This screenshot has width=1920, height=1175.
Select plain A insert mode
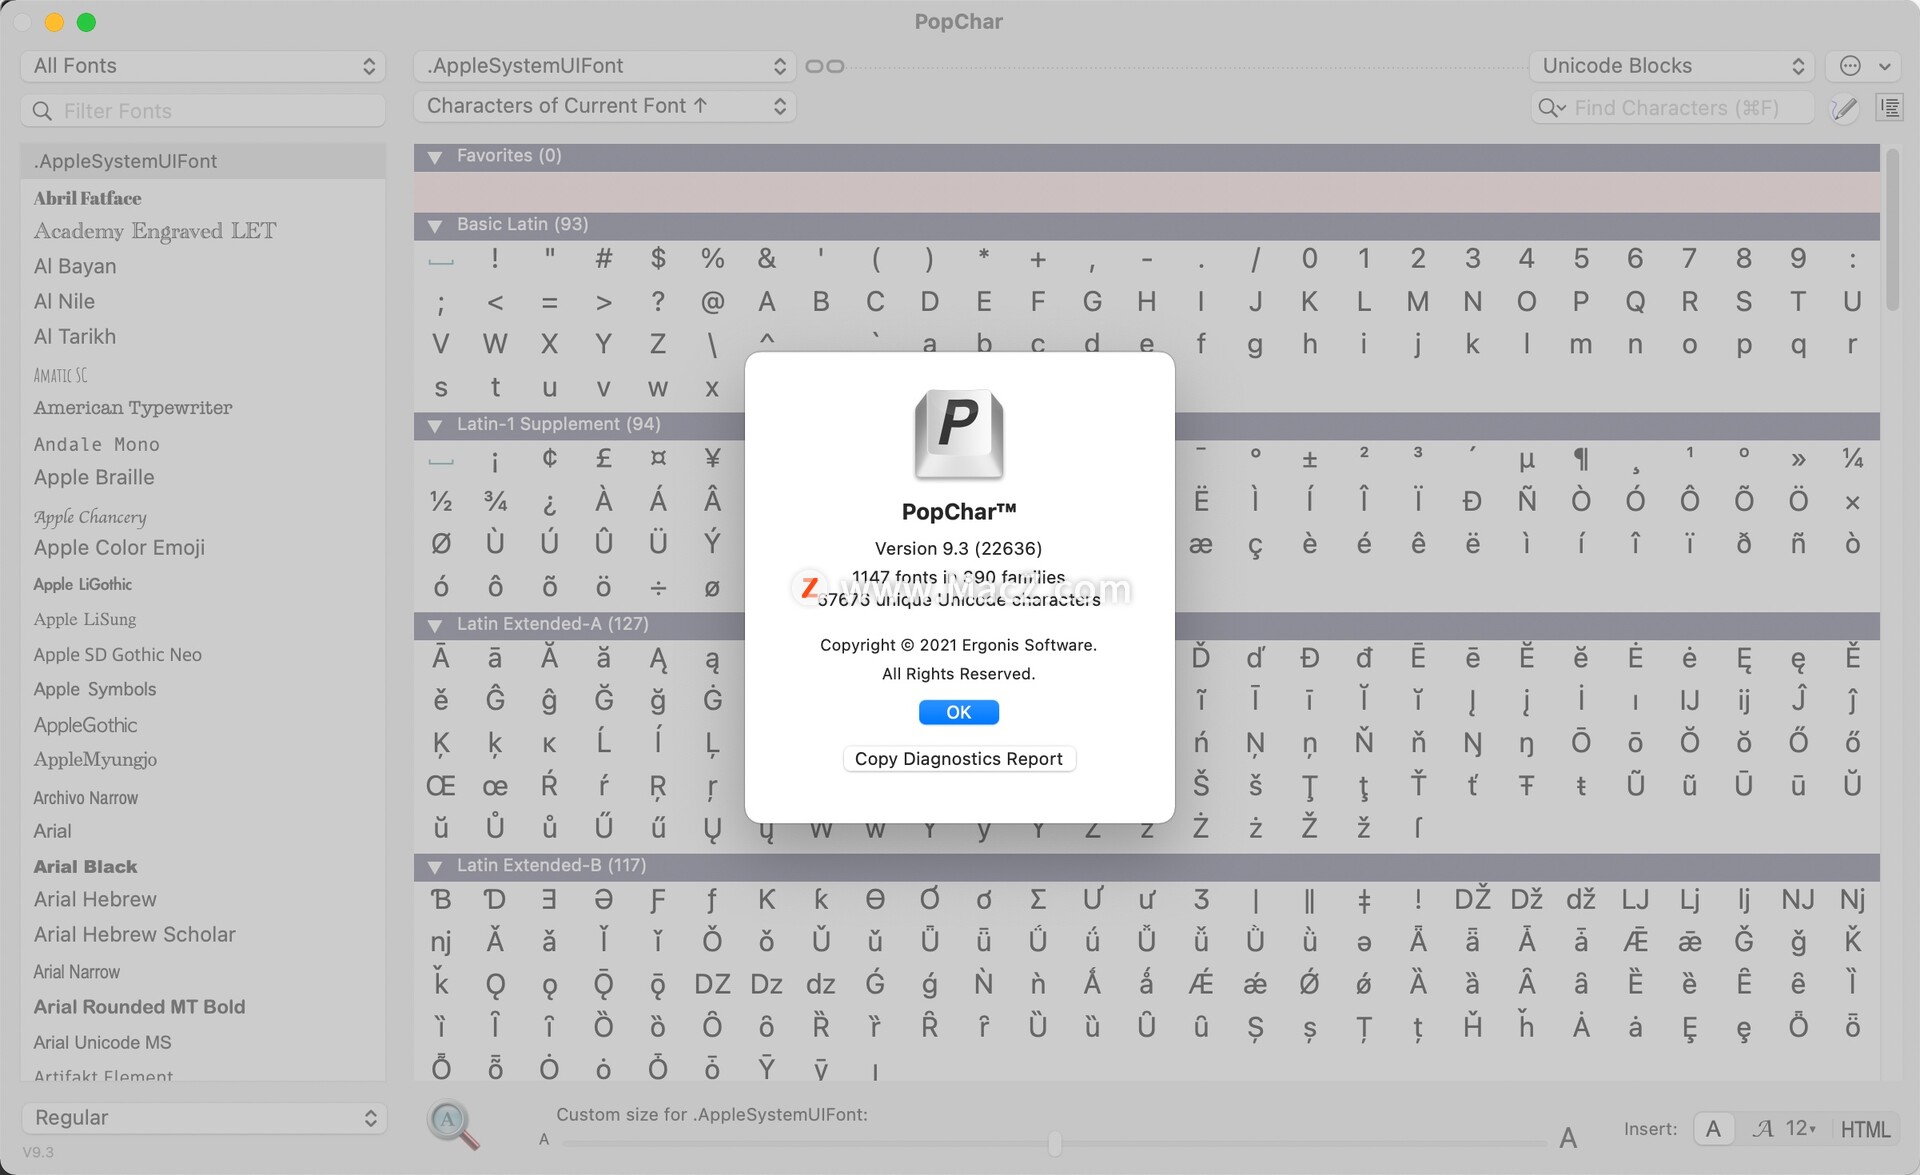point(1713,1129)
